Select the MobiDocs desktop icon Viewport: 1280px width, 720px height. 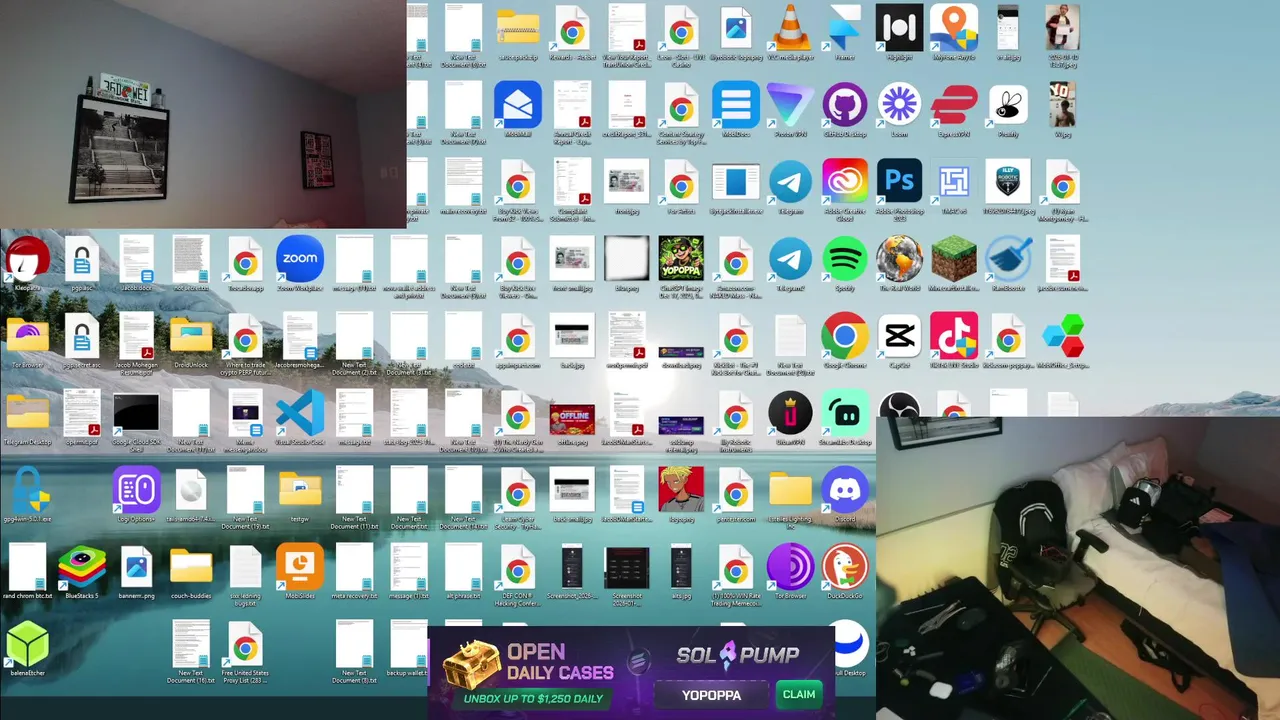click(736, 105)
